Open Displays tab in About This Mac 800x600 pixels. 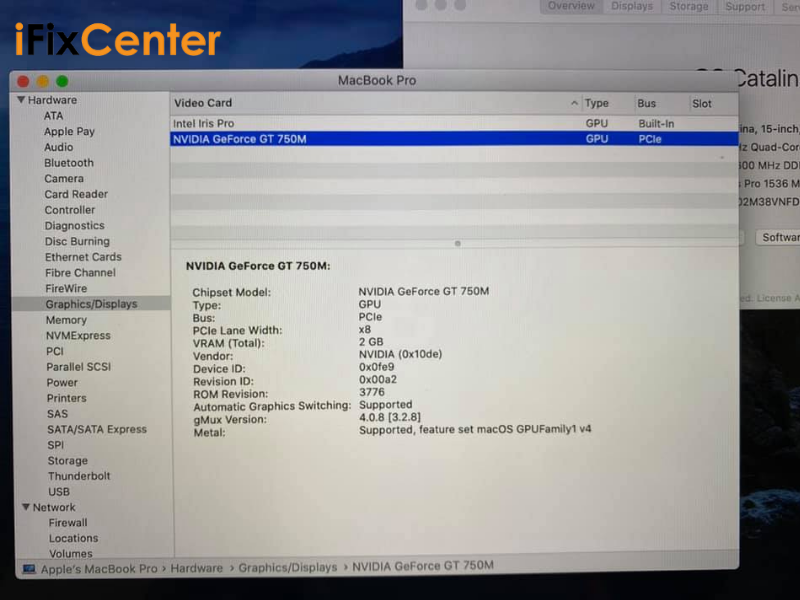632,6
